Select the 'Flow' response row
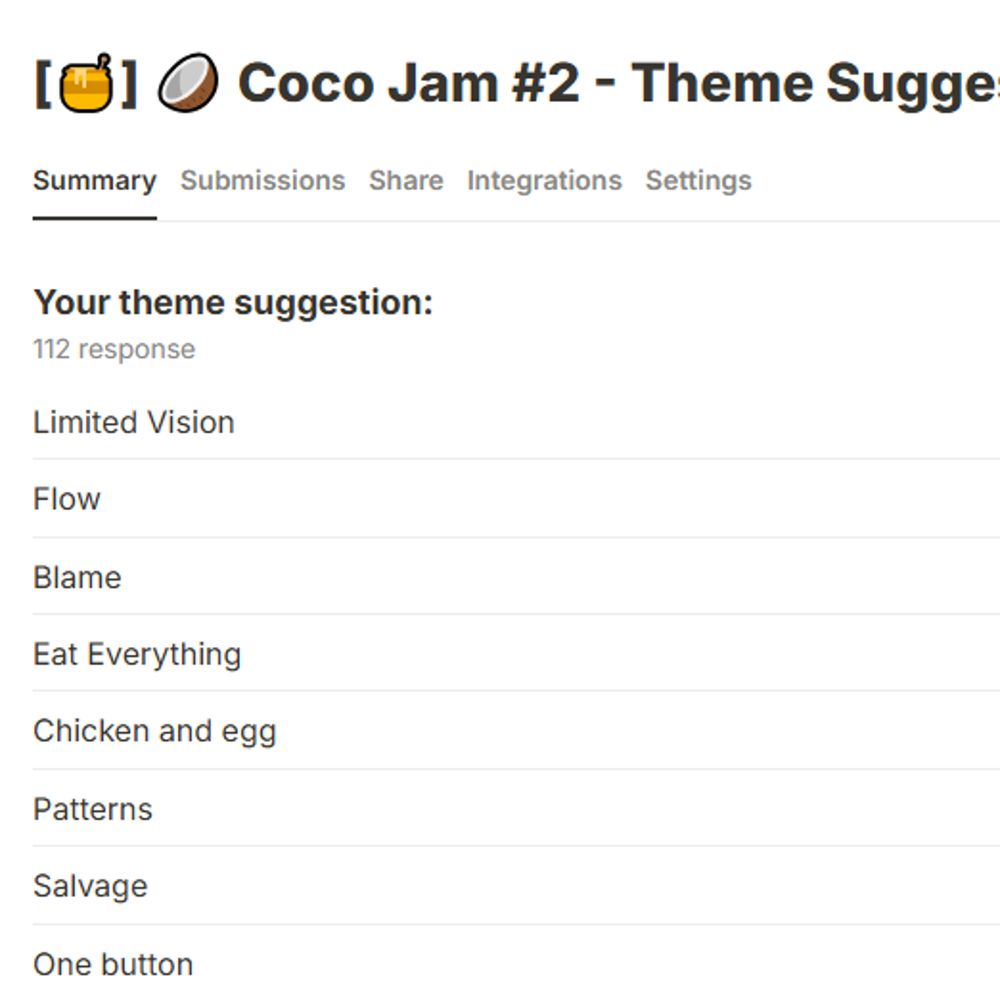1000x1000 pixels. (x=517, y=499)
